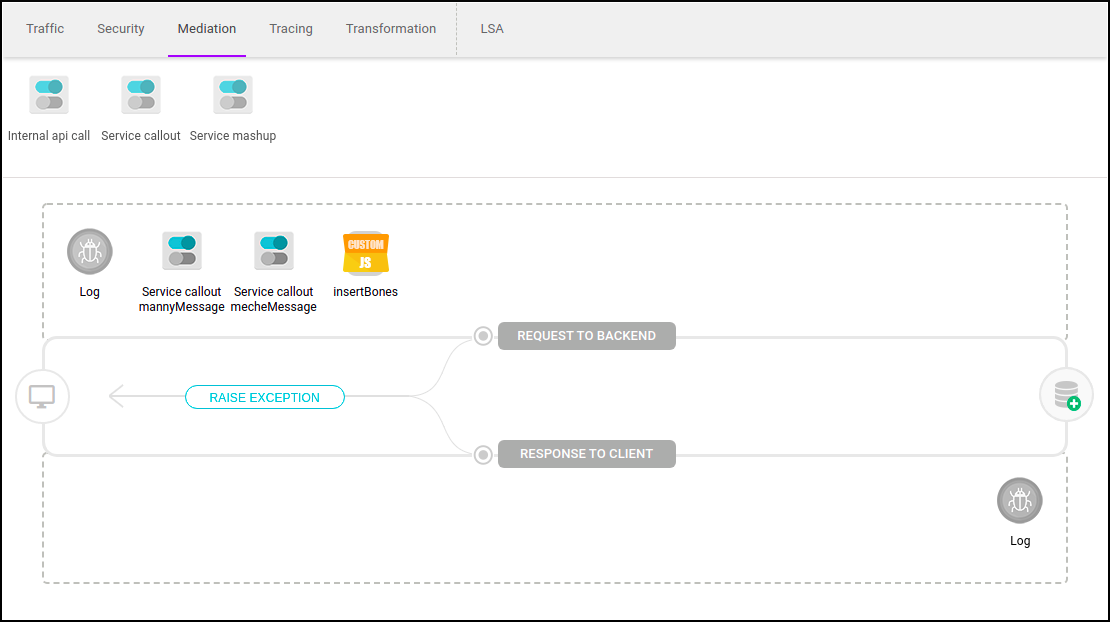The height and width of the screenshot is (622, 1110).
Task: Switch to the LSA tab
Action: pos(492,29)
